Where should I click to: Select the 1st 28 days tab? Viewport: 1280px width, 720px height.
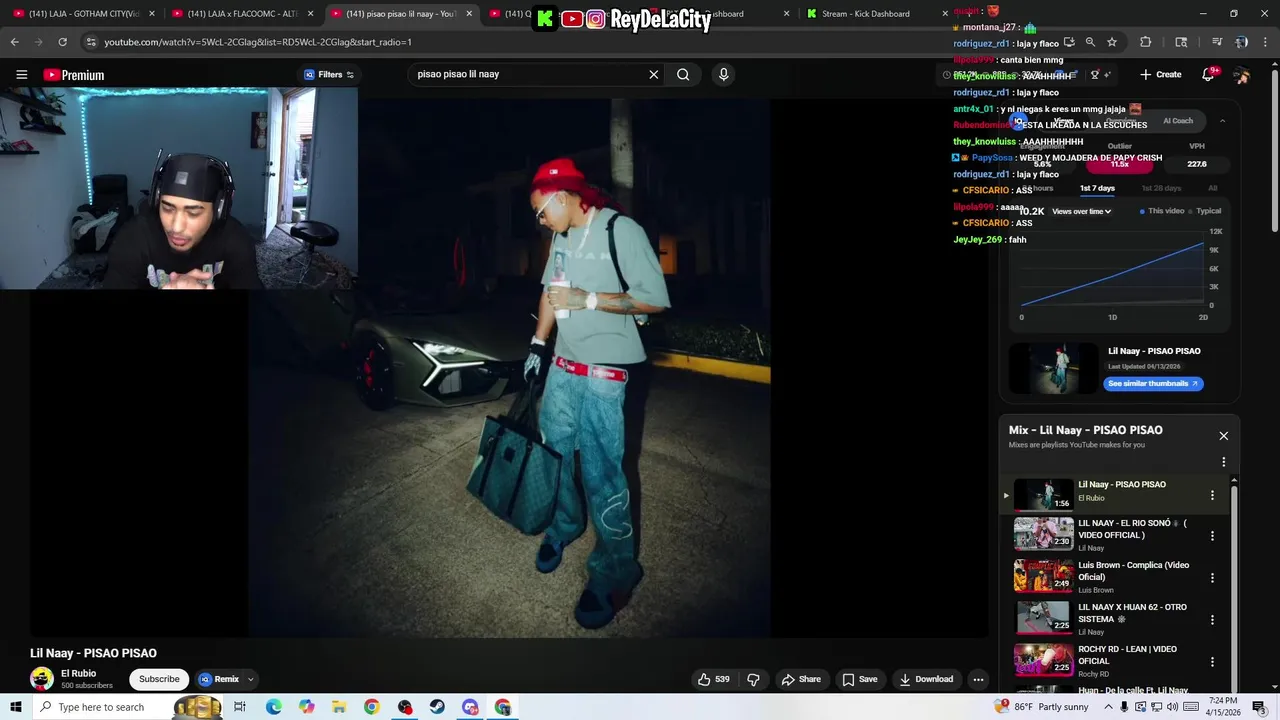pyautogui.click(x=1161, y=188)
